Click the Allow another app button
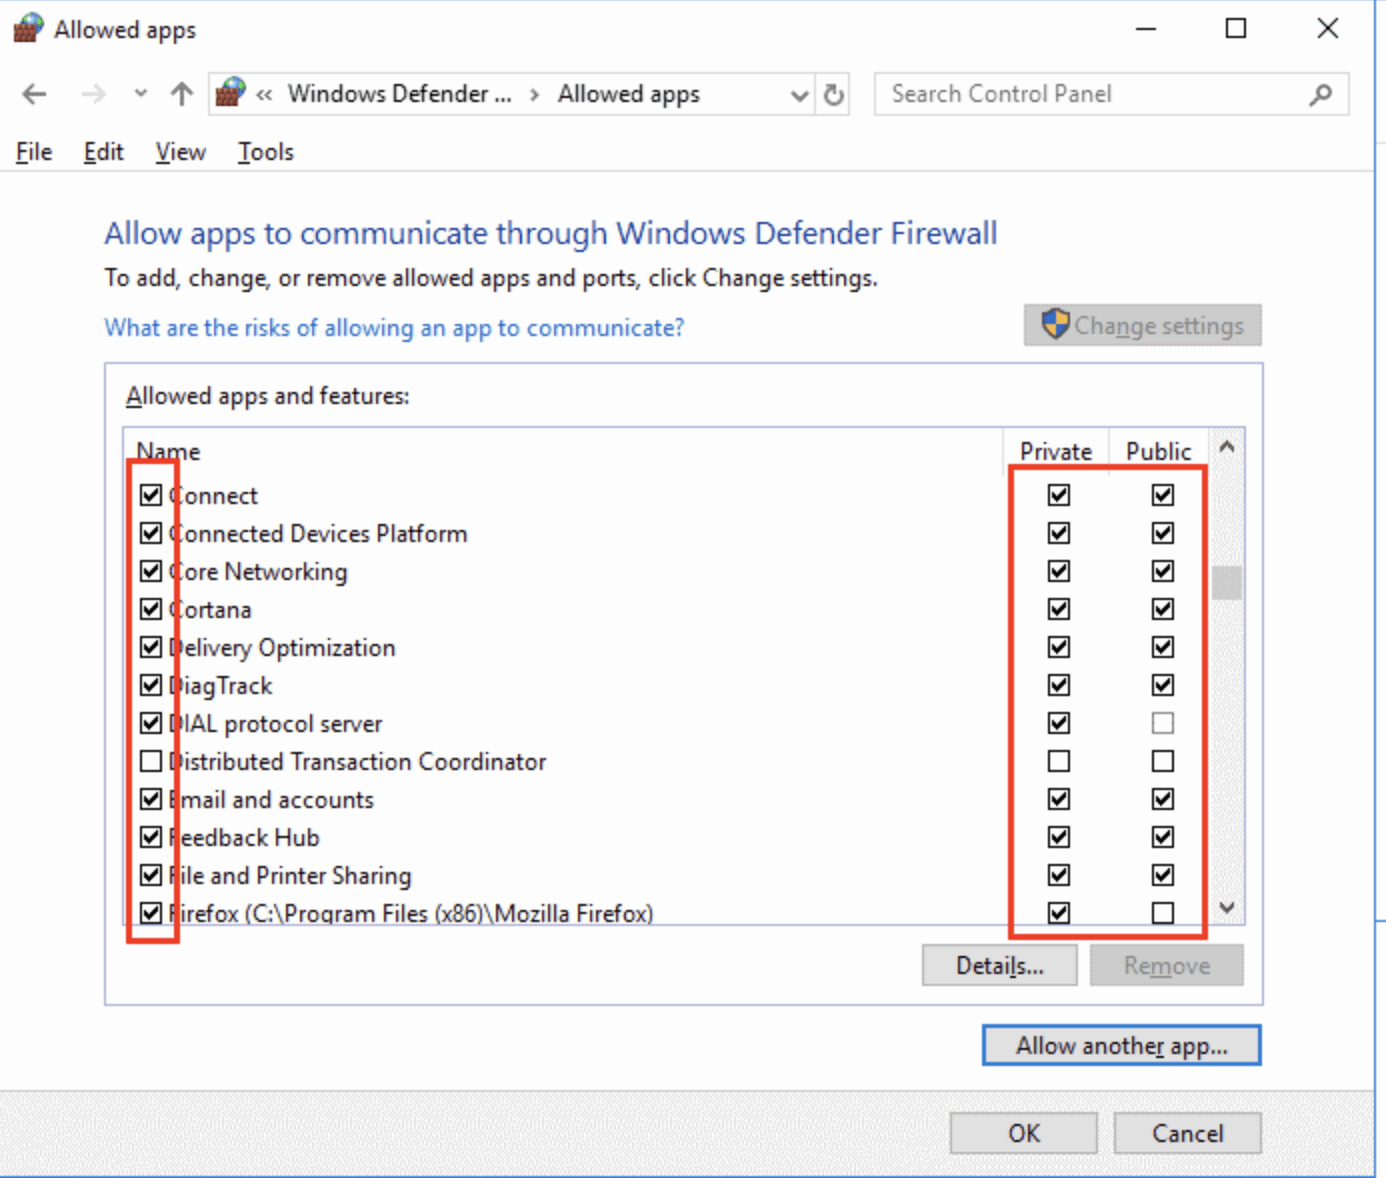Screen dimensions: 1386x1178 [1121, 1045]
